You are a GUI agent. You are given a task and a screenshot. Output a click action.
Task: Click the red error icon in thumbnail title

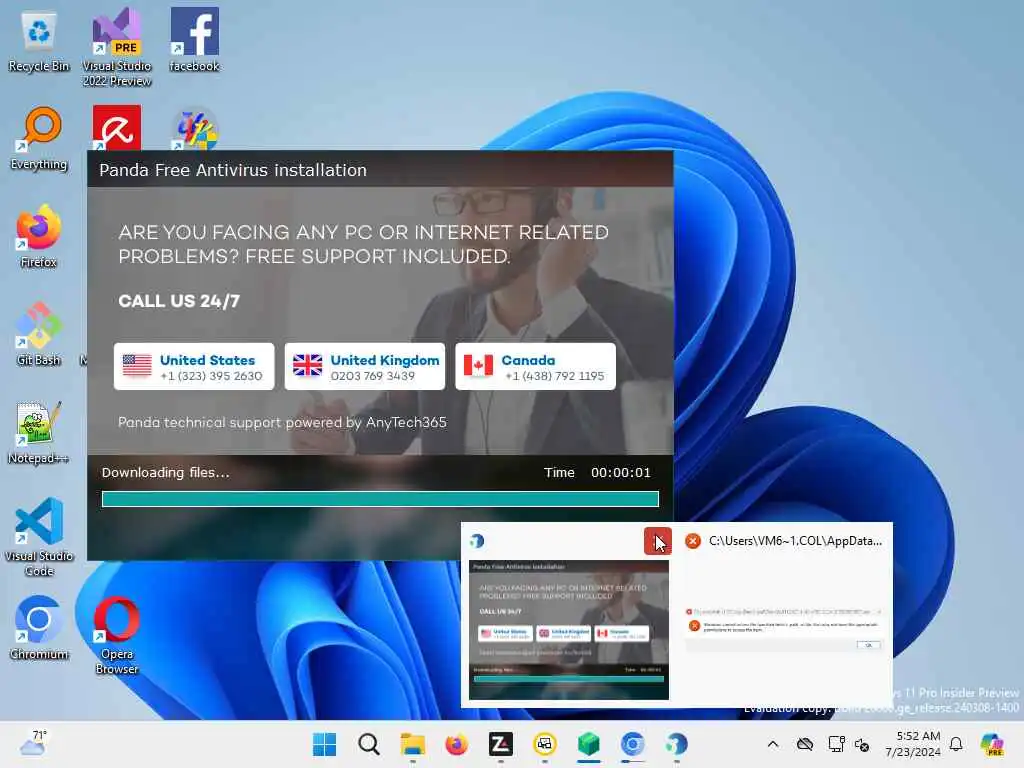[693, 541]
